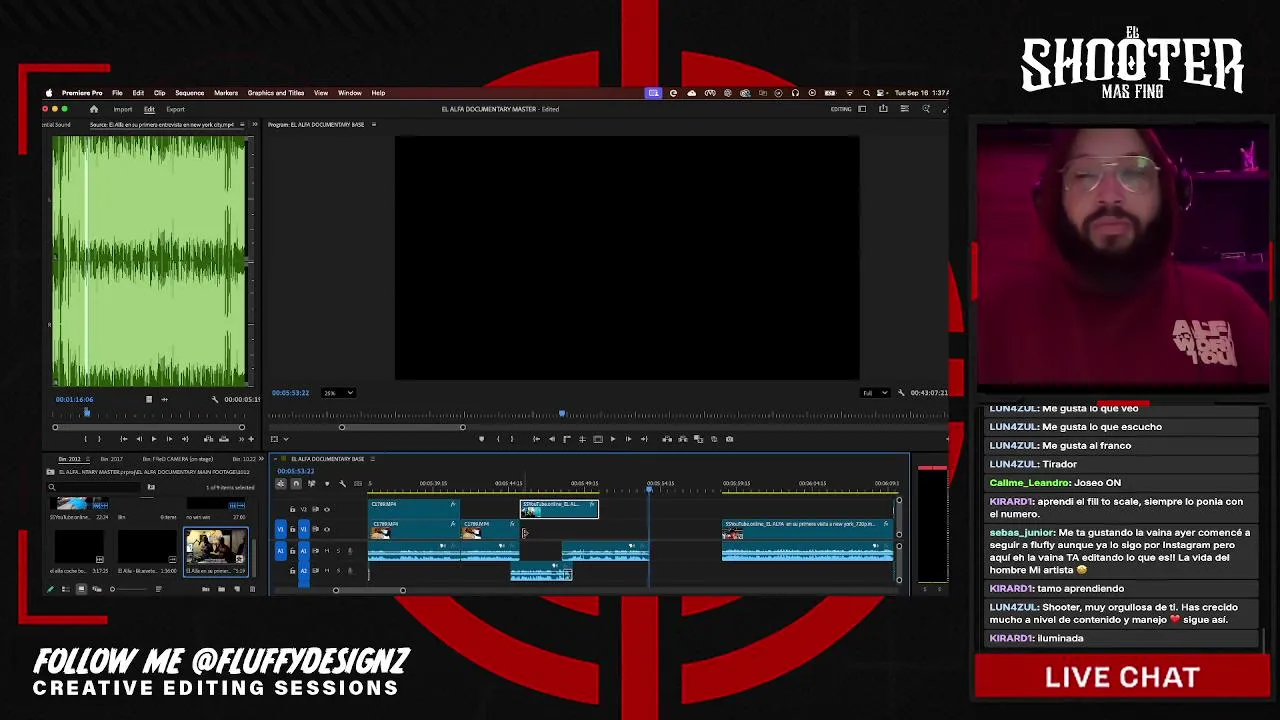Open timeline panel menu for EL ALFA DOCUMENTARY BASE
This screenshot has width=1280, height=720.
[372, 459]
